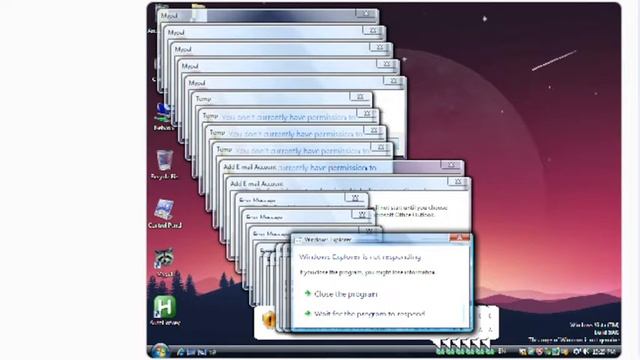Select the Network computer desktop icon

(x=163, y=116)
